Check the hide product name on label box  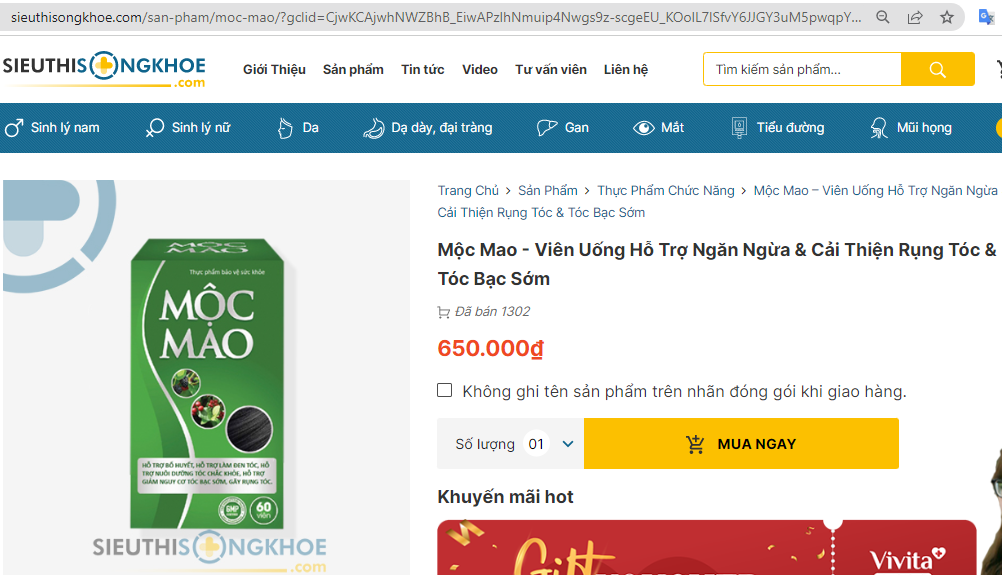tap(445, 391)
